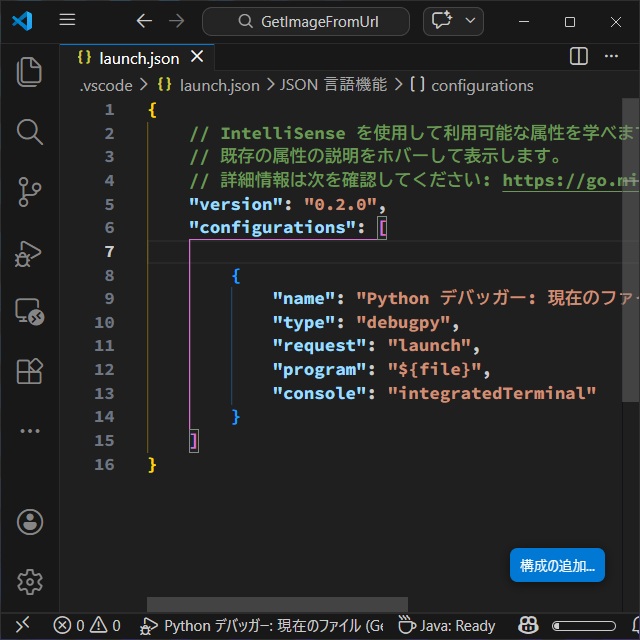640x640 pixels.
Task: Open the Explorer view in activity bar
Action: (30, 72)
